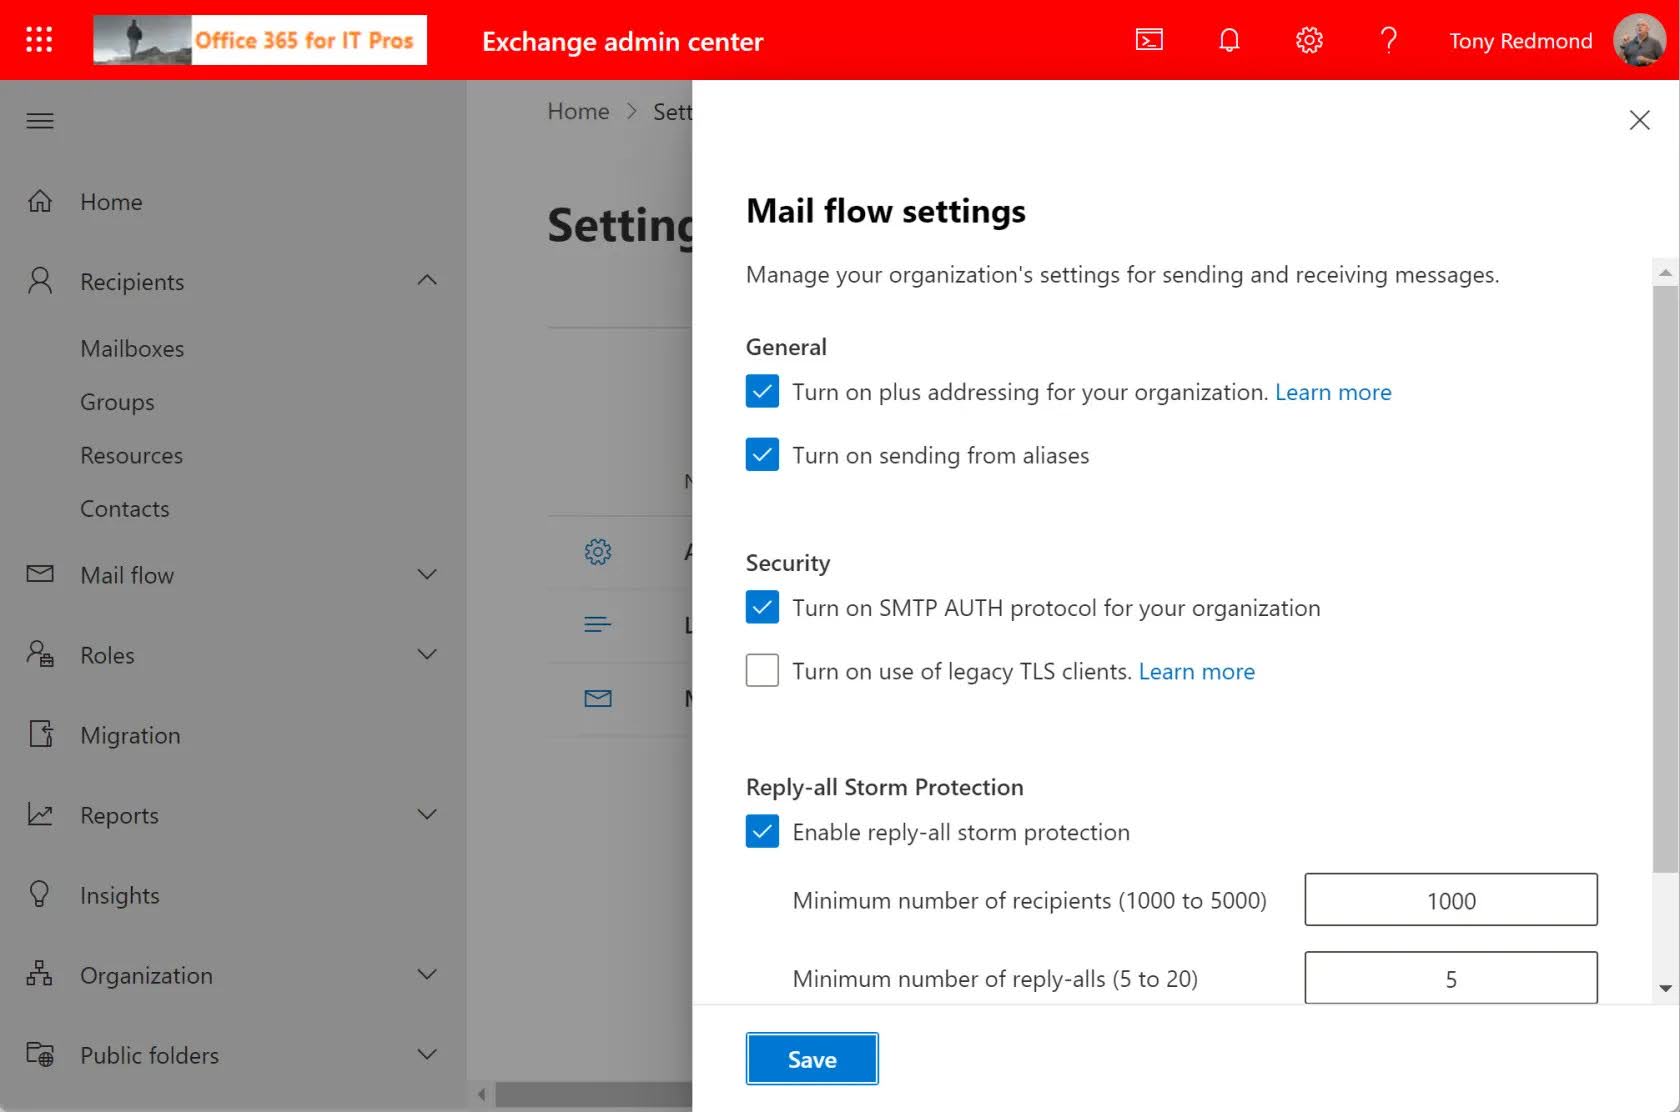Open the settings gear in header
Image resolution: width=1680 pixels, height=1112 pixels.
tap(1309, 40)
